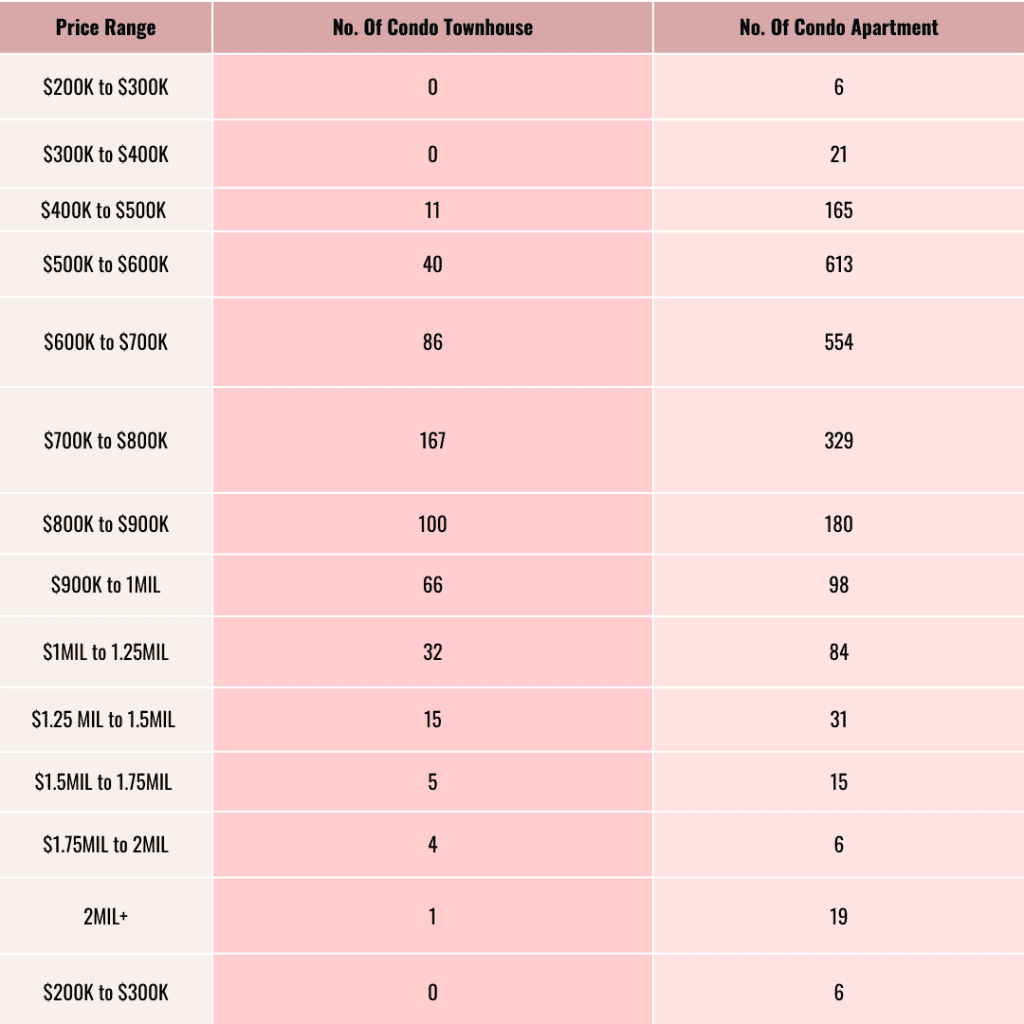Screen dimensions: 1024x1024
Task: Click the townhouse count 32 cell
Action: click(x=432, y=652)
